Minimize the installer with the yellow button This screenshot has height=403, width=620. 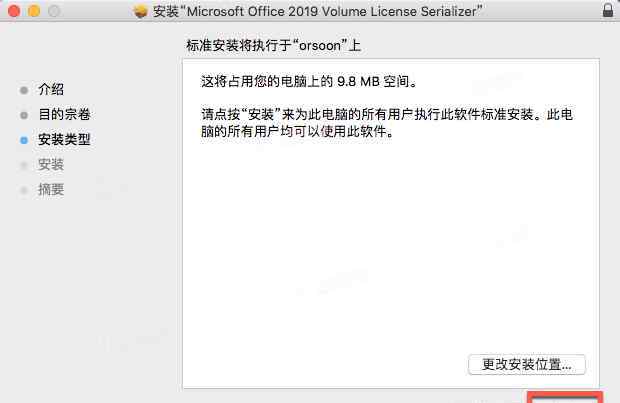[32, 11]
